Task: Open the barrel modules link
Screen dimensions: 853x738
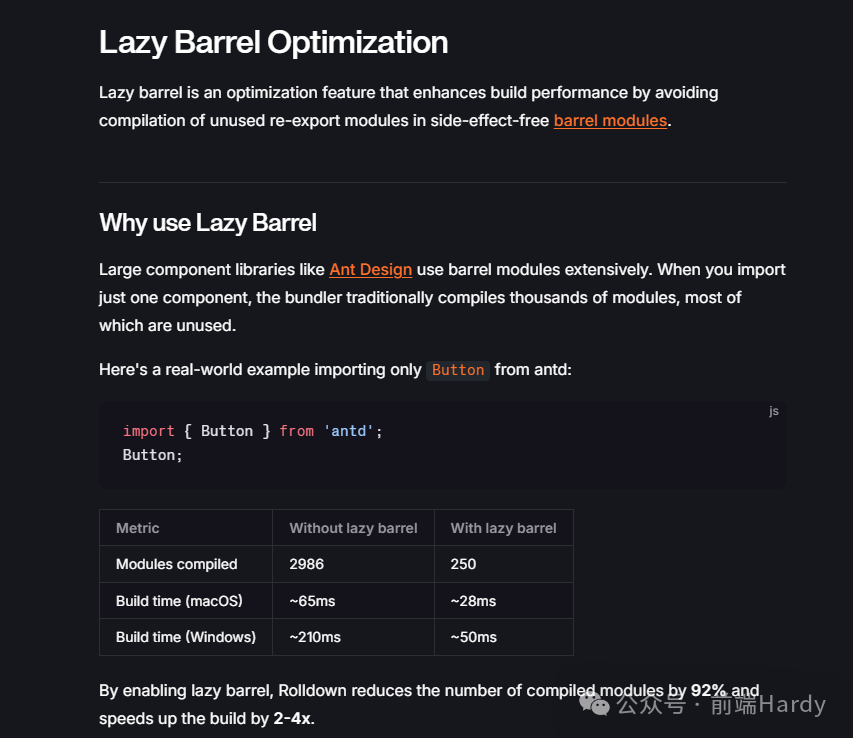Action: pos(610,121)
